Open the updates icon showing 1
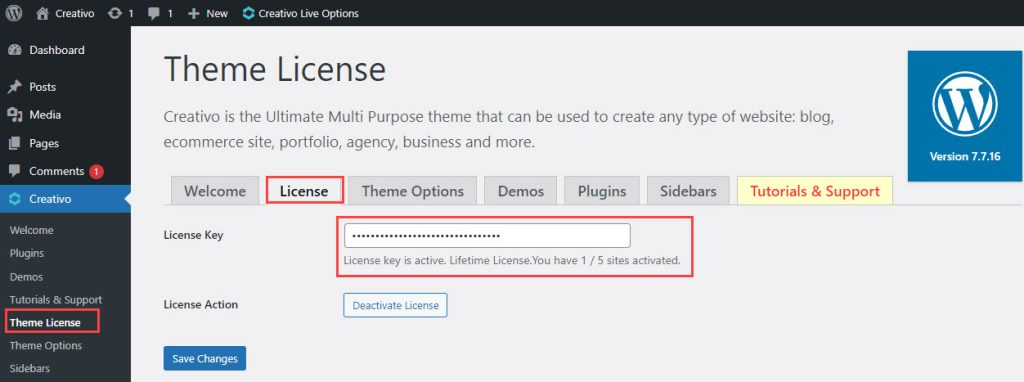This screenshot has height=382, width=1024. coord(115,13)
